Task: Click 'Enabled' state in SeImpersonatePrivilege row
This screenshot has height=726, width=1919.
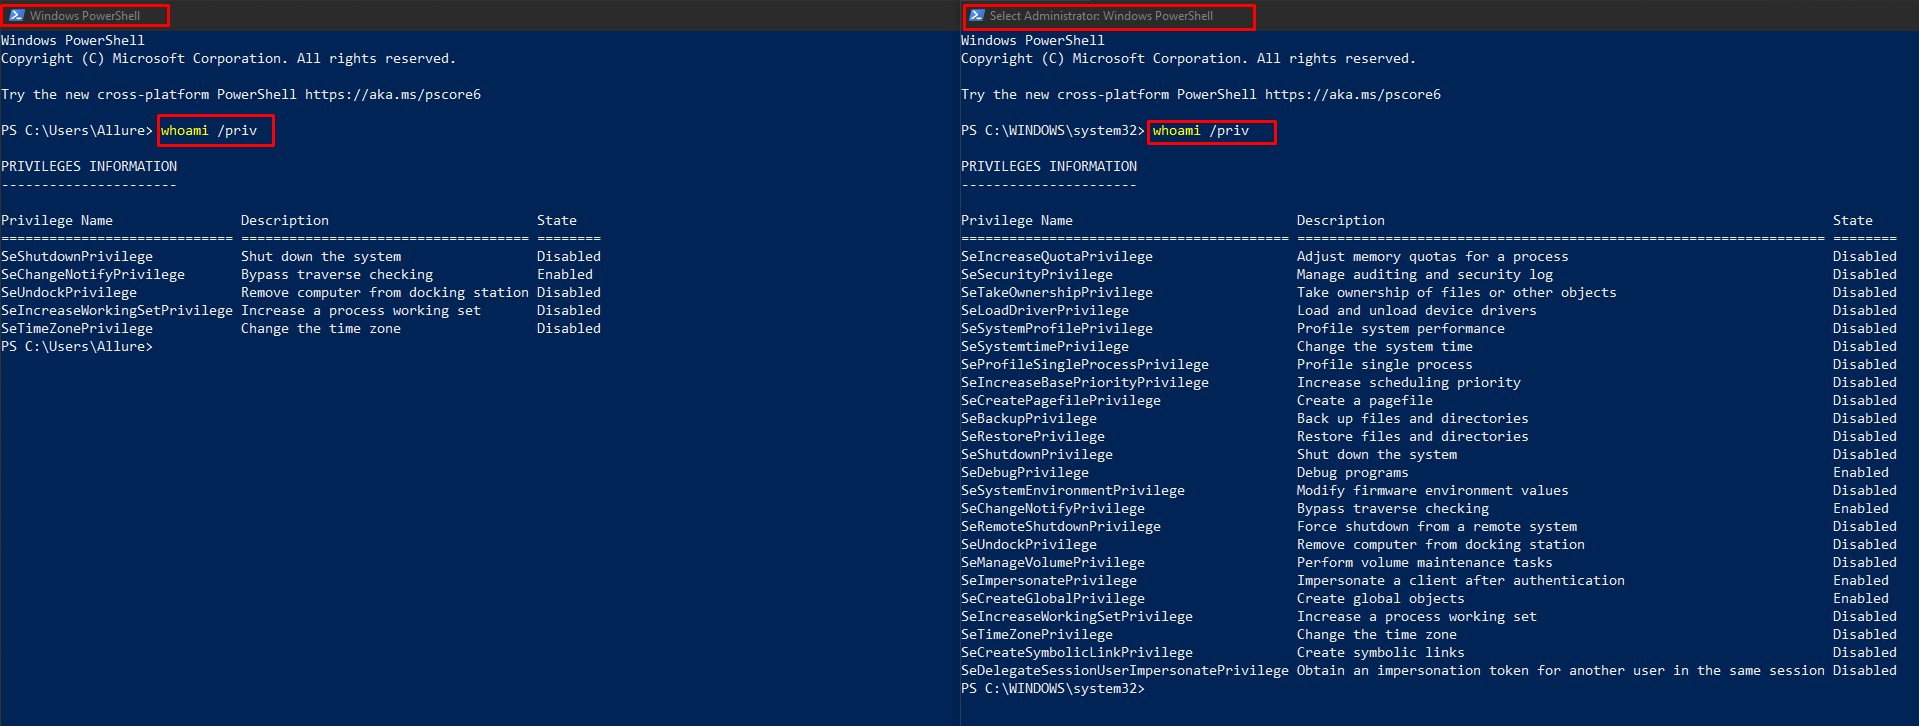Action: (1861, 581)
